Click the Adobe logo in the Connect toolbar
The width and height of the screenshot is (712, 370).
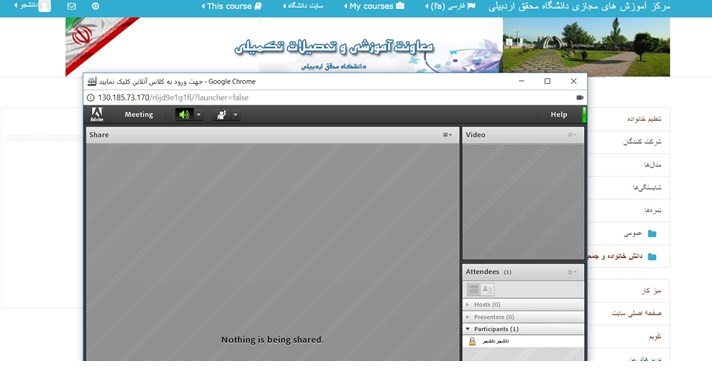pos(97,114)
